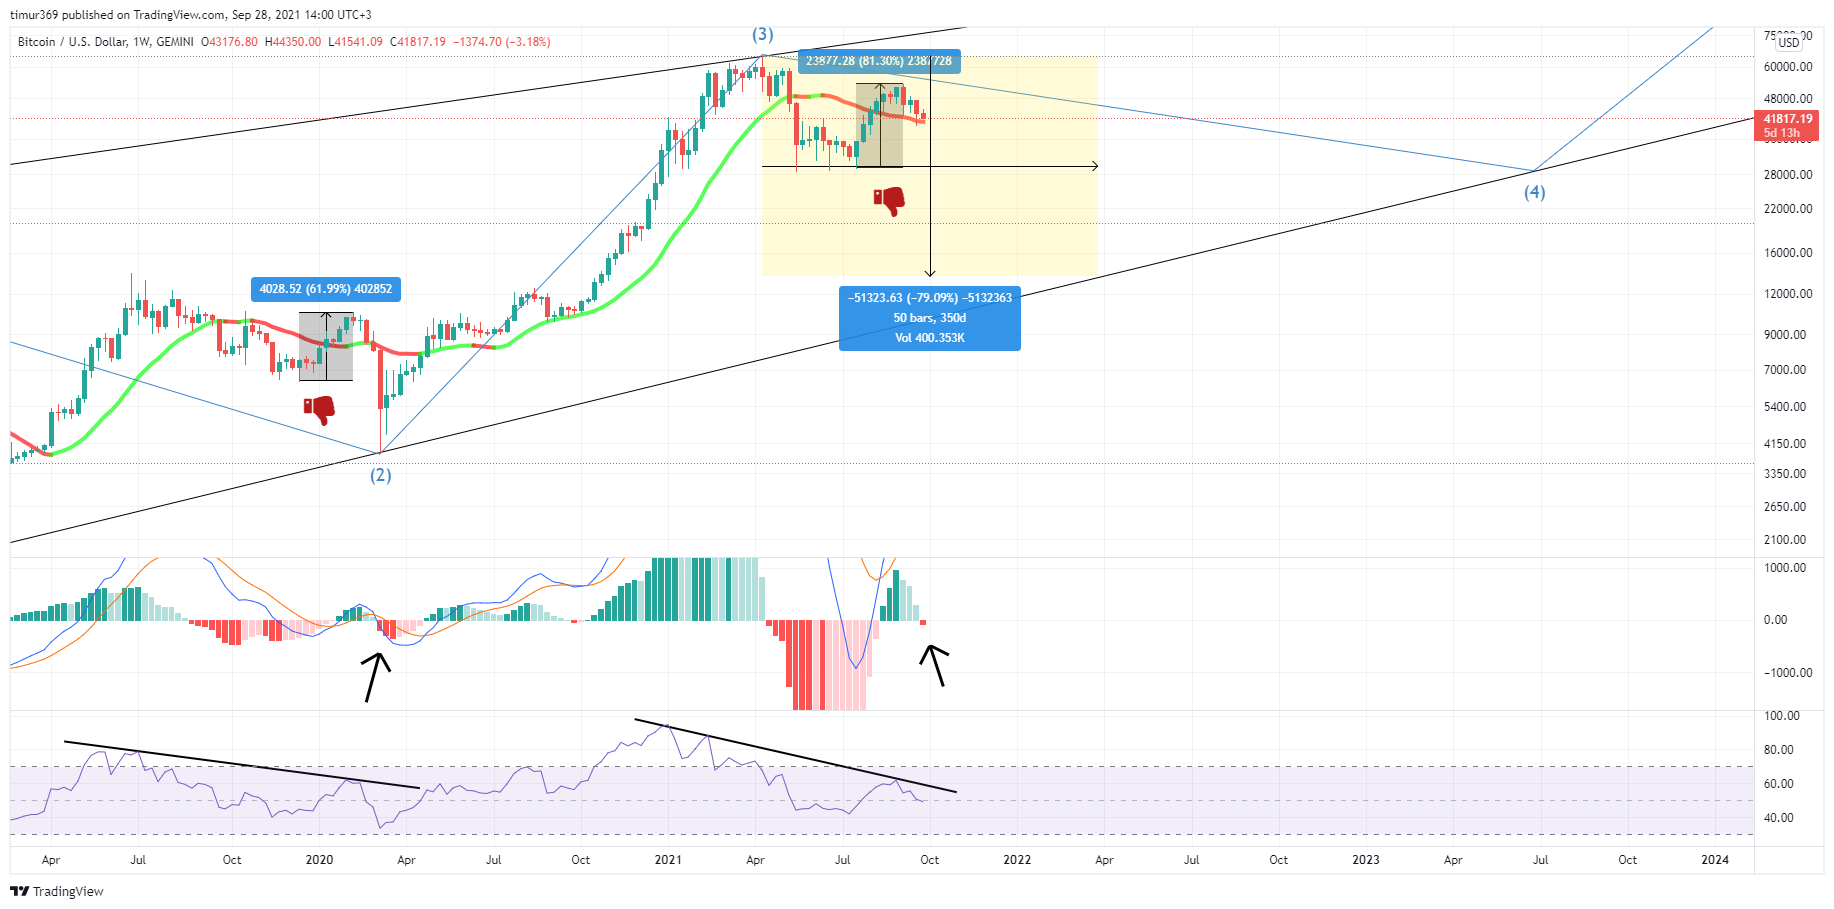Click the close value C41817.19
Screen dimensions: 1834x909
[x=418, y=42]
